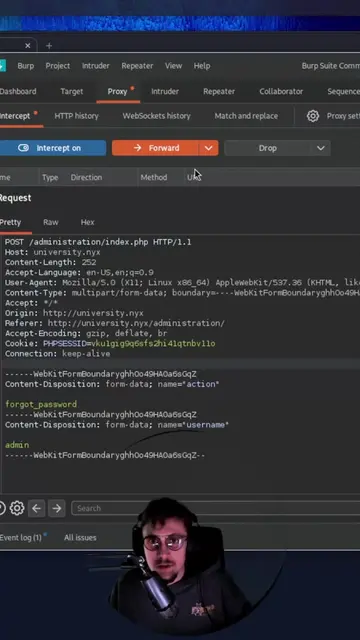This screenshot has height=640, width=360.
Task: Click the request editor settings gear icon
Action: [17, 508]
